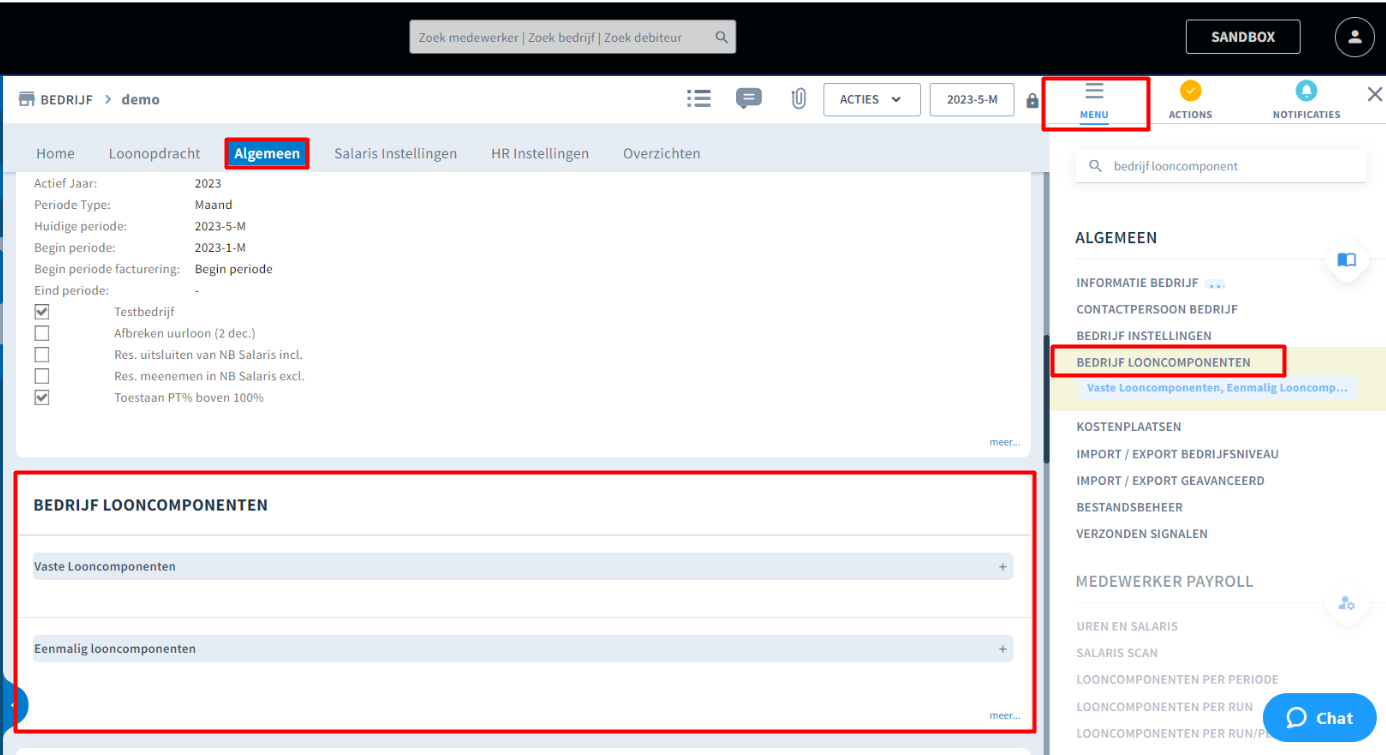Click the paperclip attachments icon
Viewport: 1386px width, 755px height.
pos(798,99)
